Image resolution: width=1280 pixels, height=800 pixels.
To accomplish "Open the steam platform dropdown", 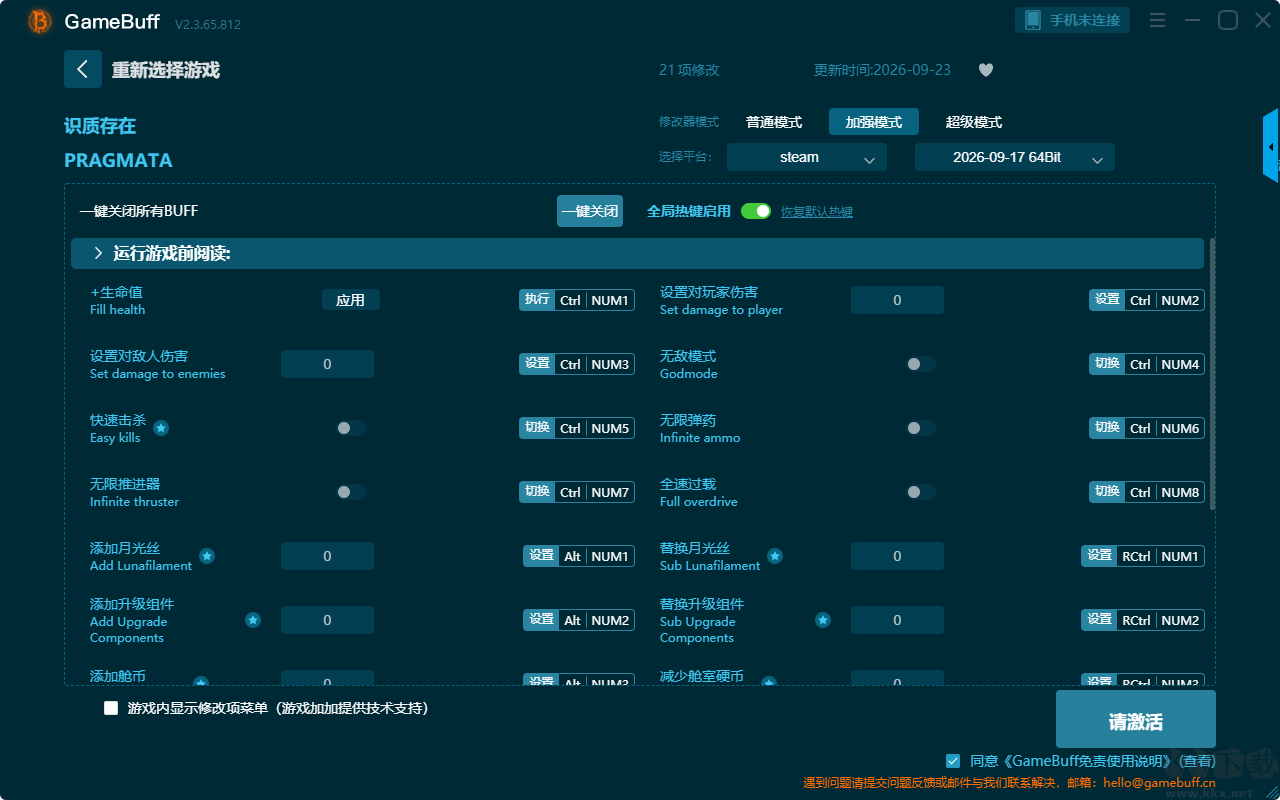I will [x=807, y=157].
